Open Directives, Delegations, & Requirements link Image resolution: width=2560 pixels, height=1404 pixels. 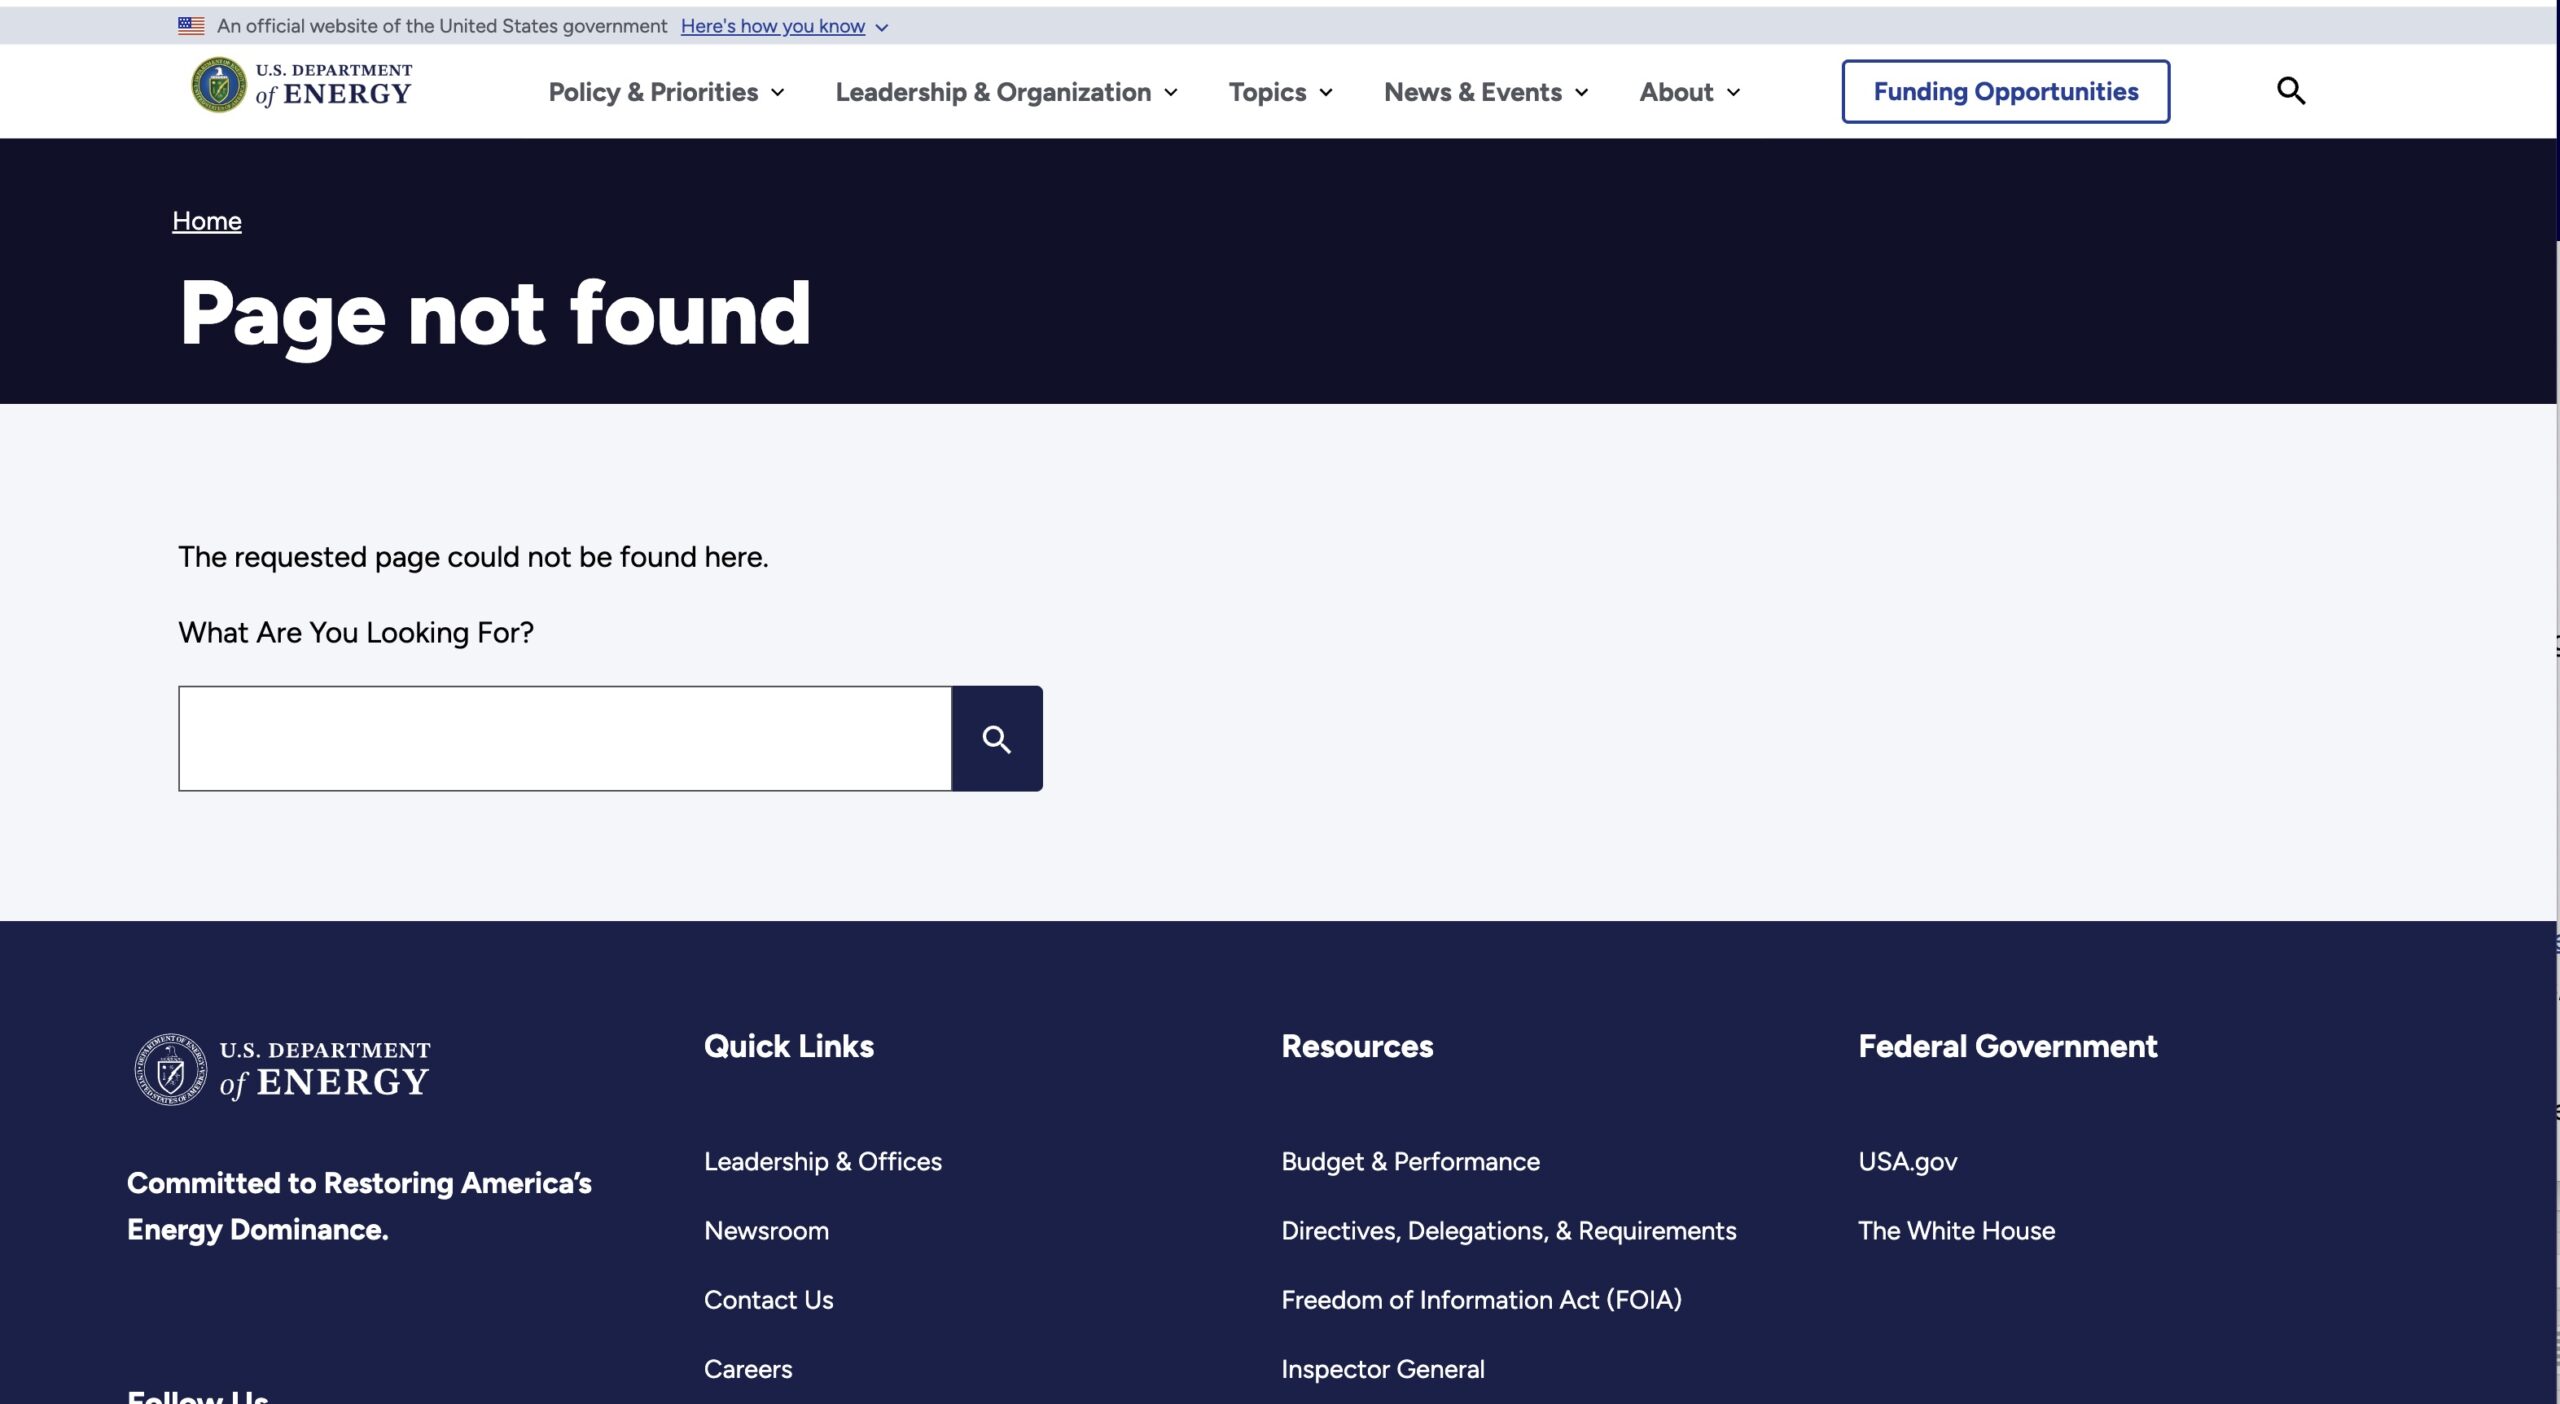click(x=1509, y=1230)
